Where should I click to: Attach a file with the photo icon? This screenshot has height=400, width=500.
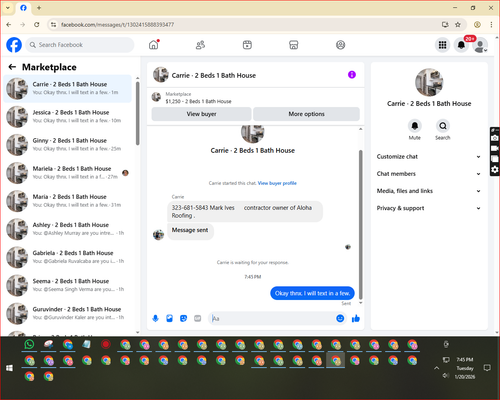(170, 318)
